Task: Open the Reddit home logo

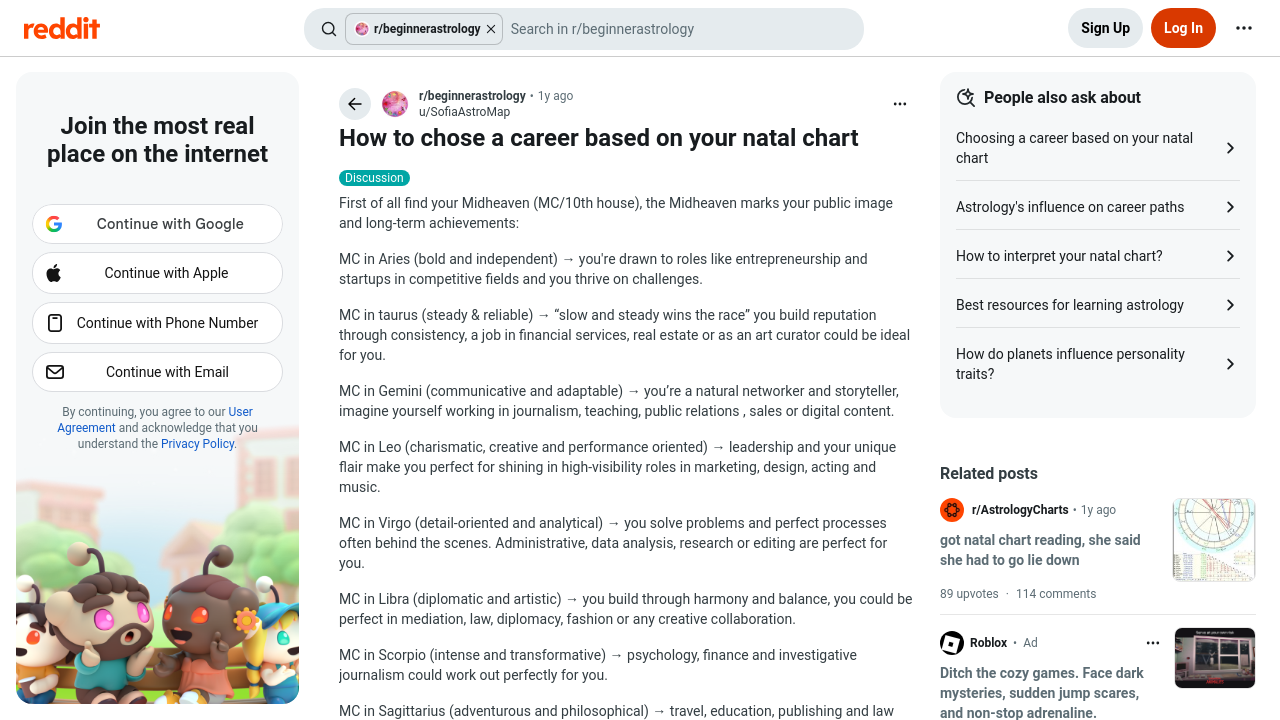Action: [x=62, y=28]
